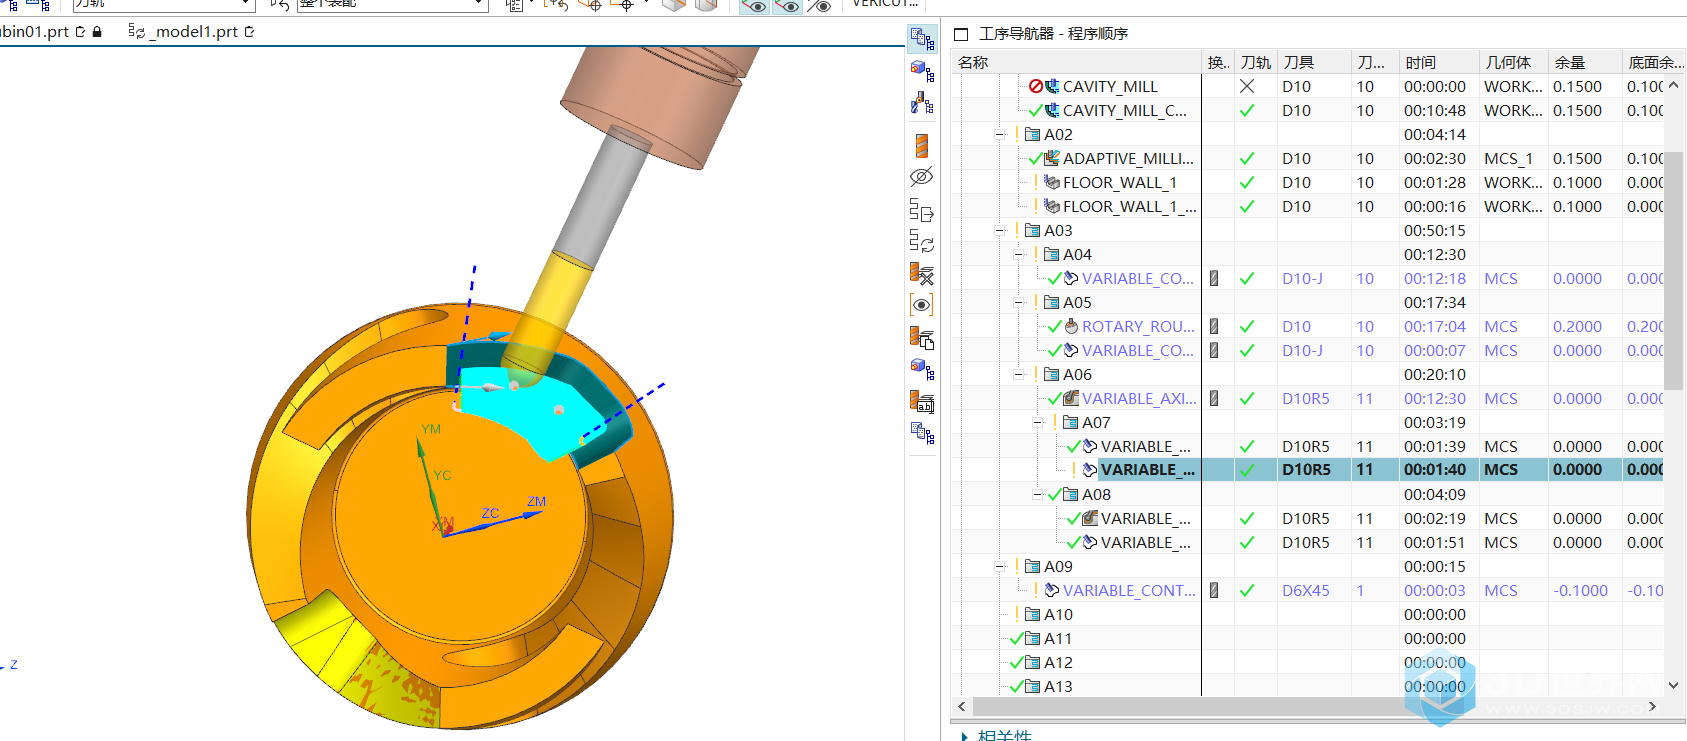
Task: Click the X toolpath mark in CAVITY_MILL row
Action: [1247, 86]
